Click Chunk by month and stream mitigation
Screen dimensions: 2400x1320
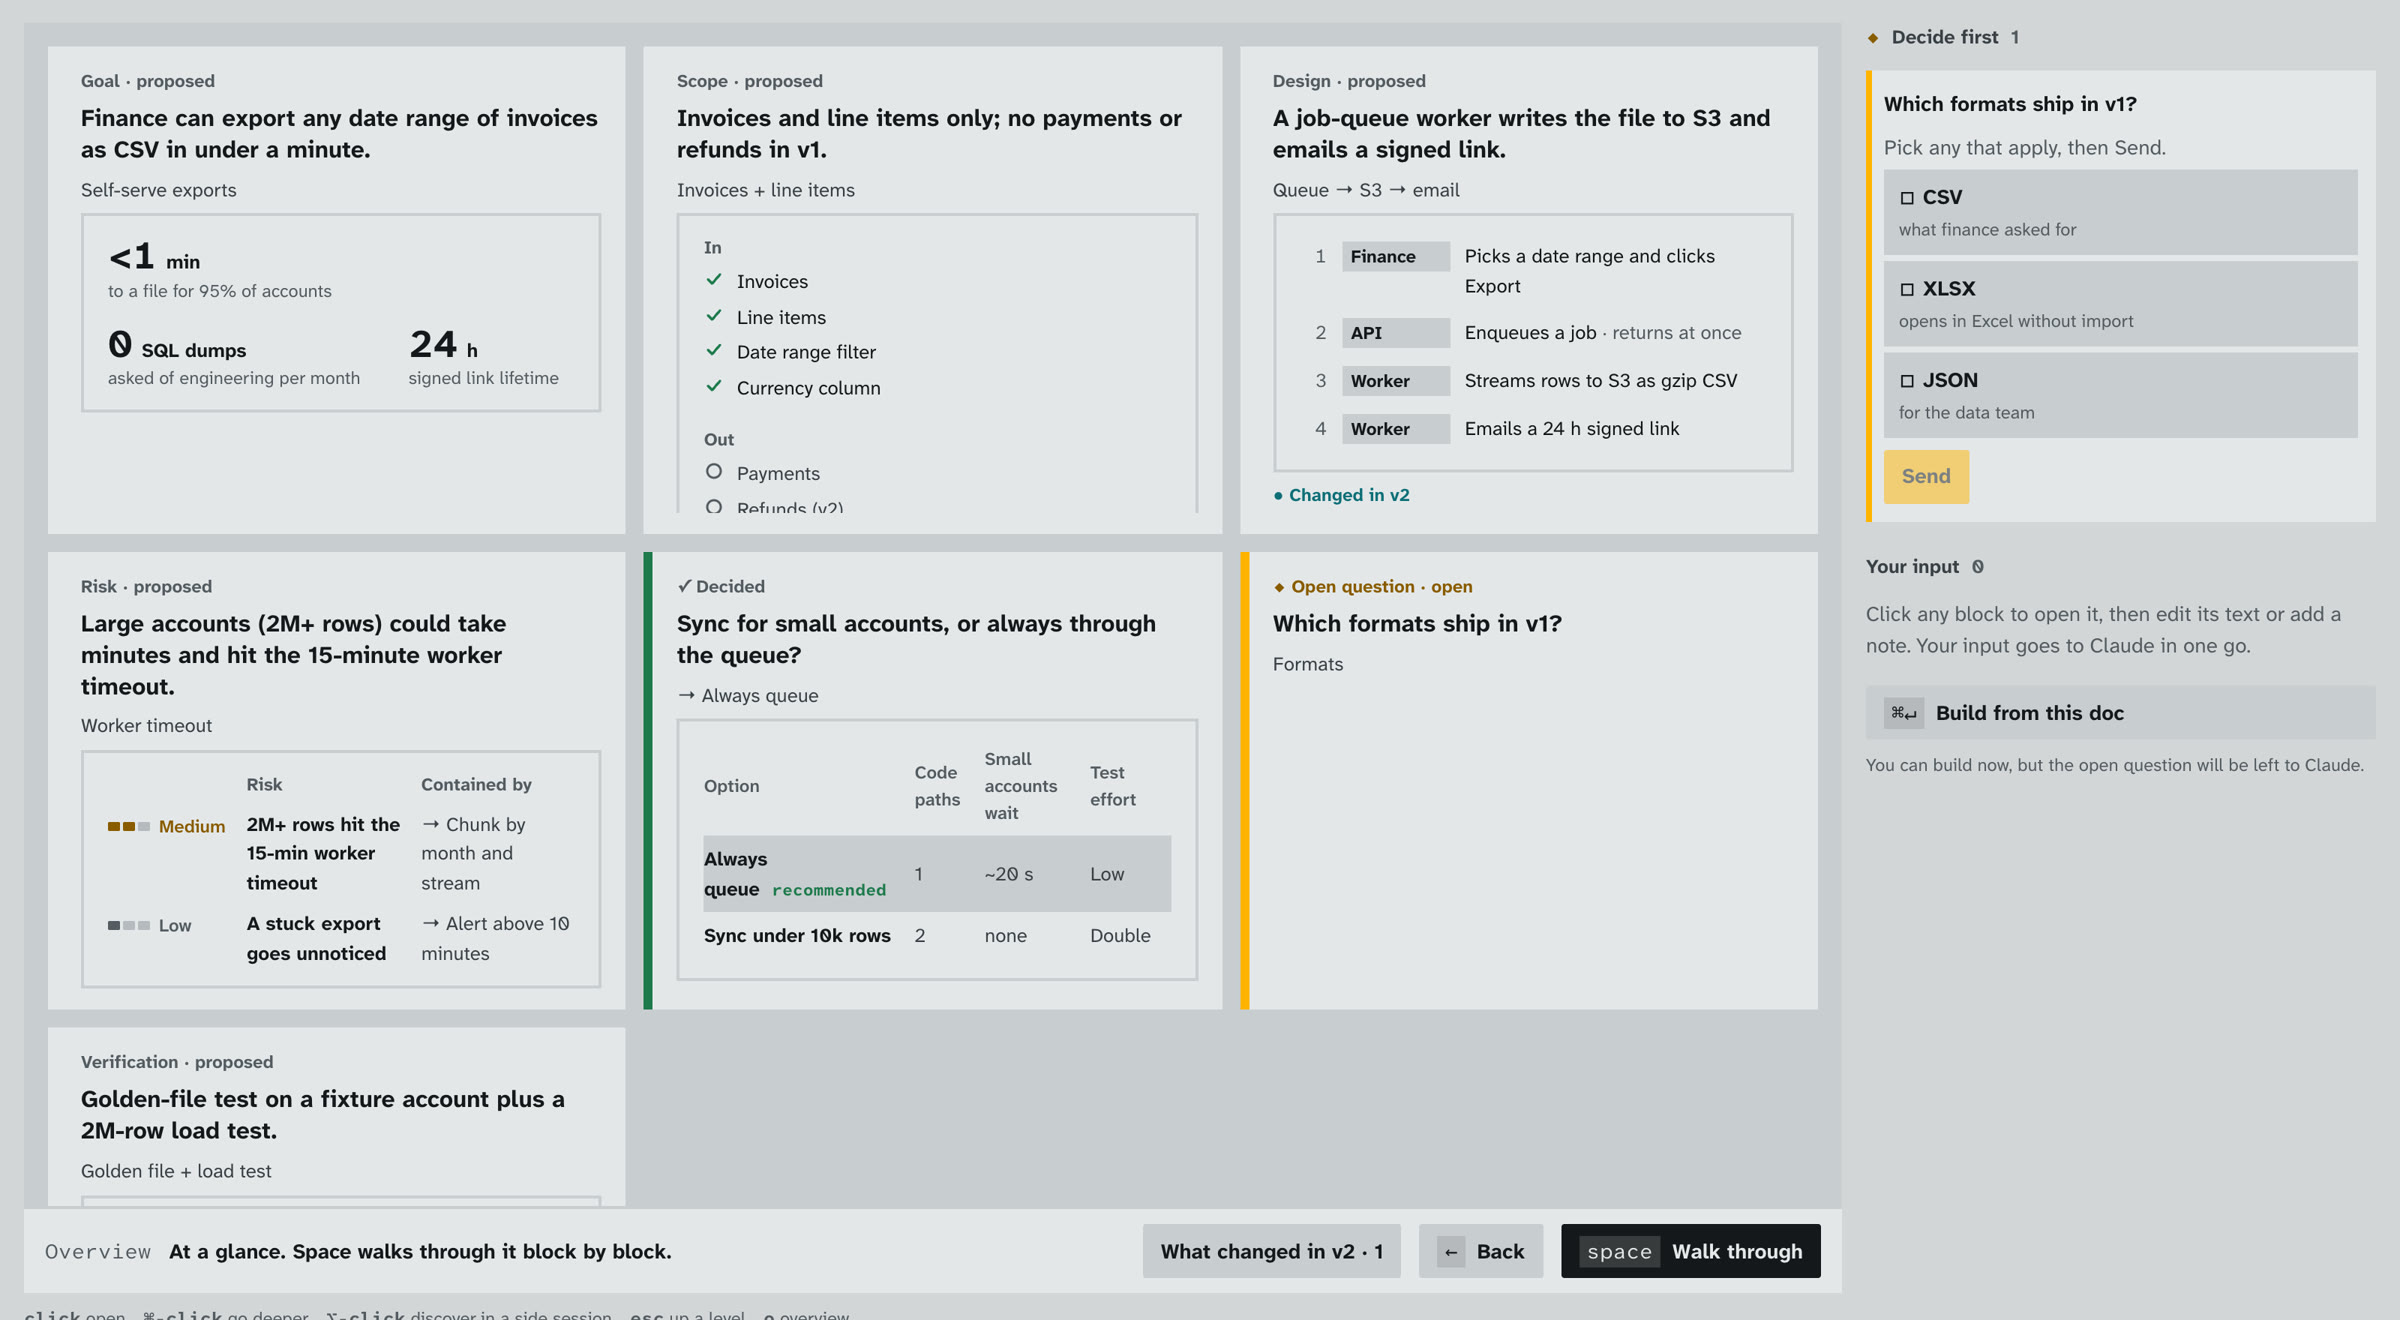[x=473, y=853]
